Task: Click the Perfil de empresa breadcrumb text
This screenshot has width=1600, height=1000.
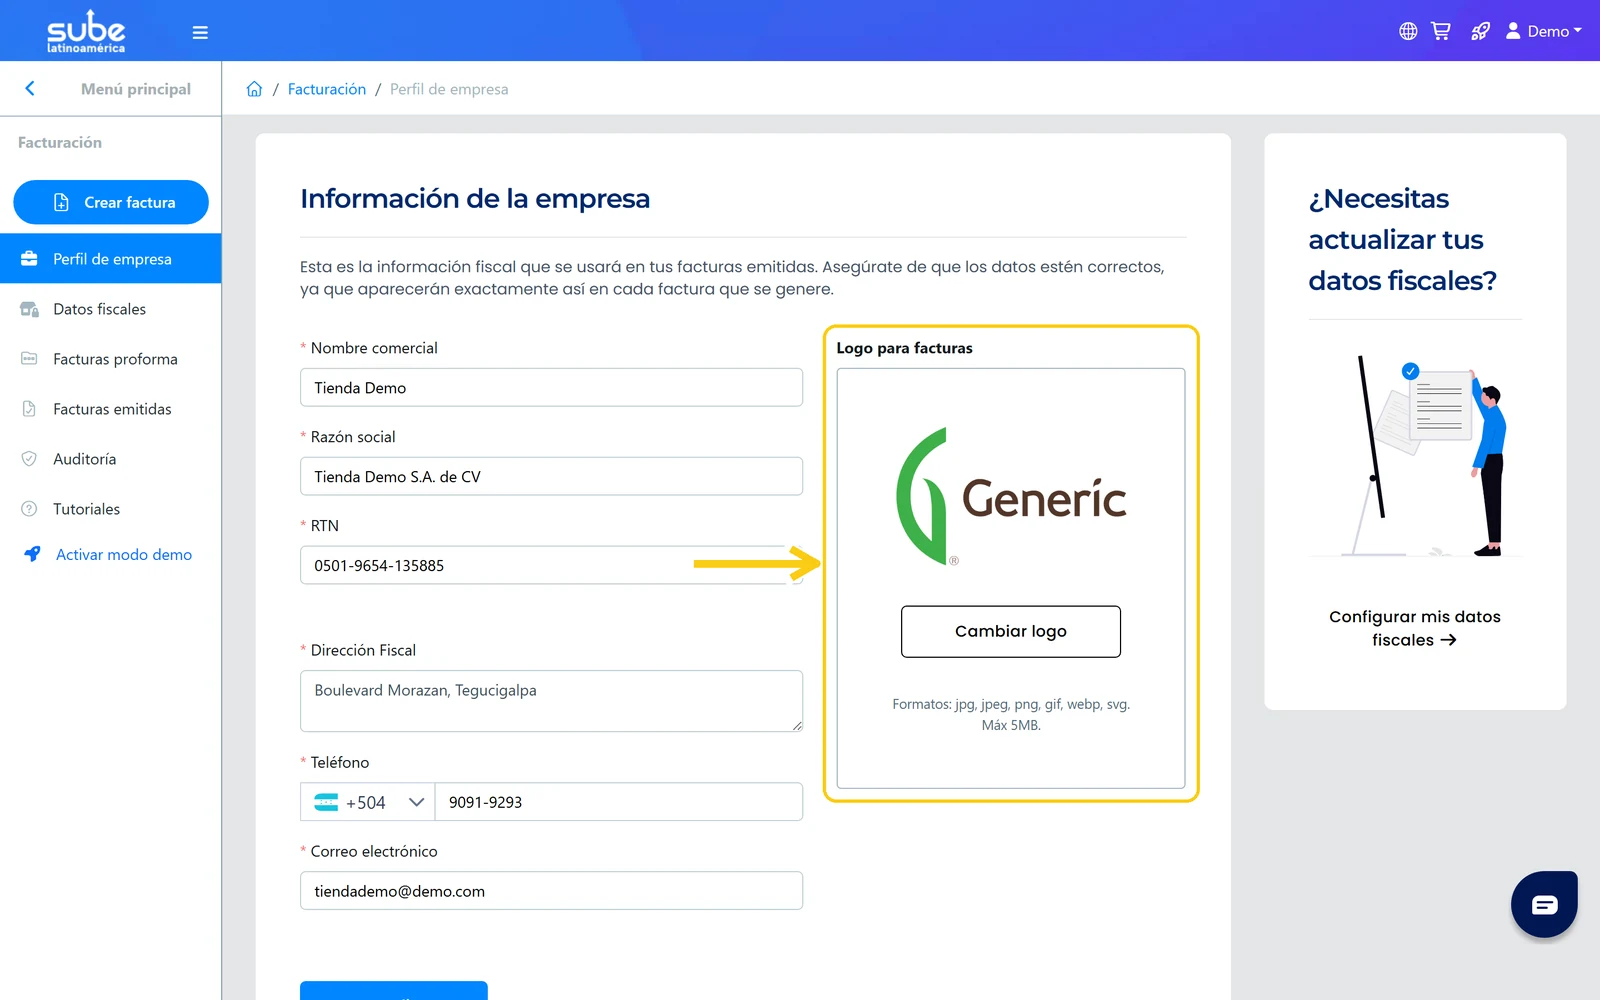Action: pos(449,89)
